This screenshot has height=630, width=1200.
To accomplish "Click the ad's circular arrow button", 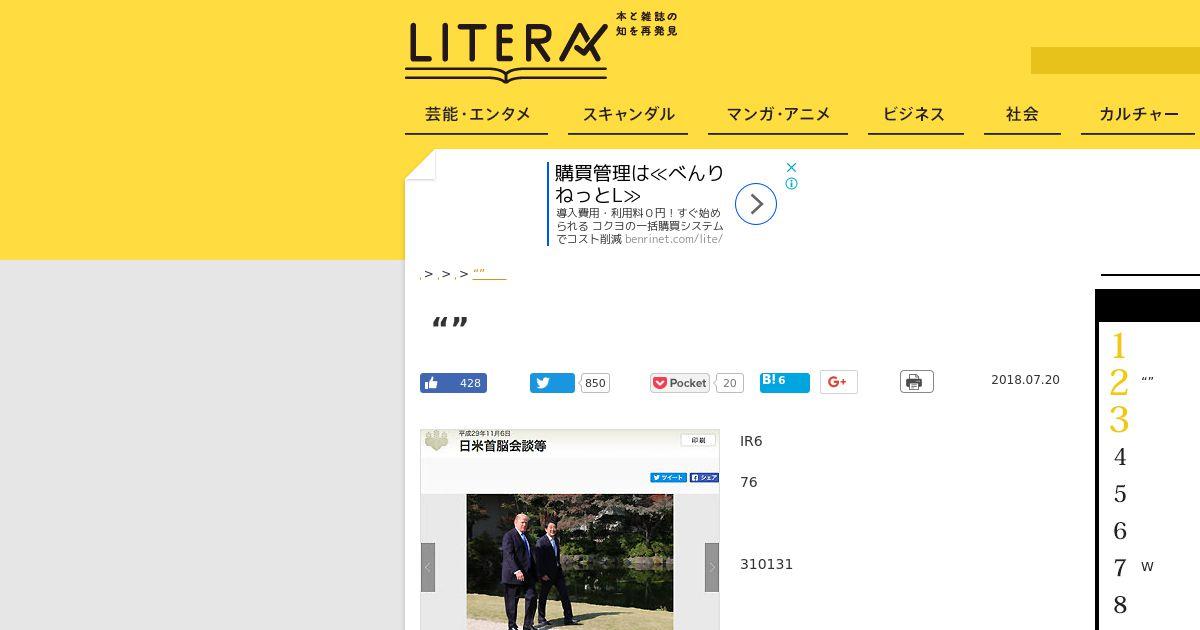I will coord(756,204).
